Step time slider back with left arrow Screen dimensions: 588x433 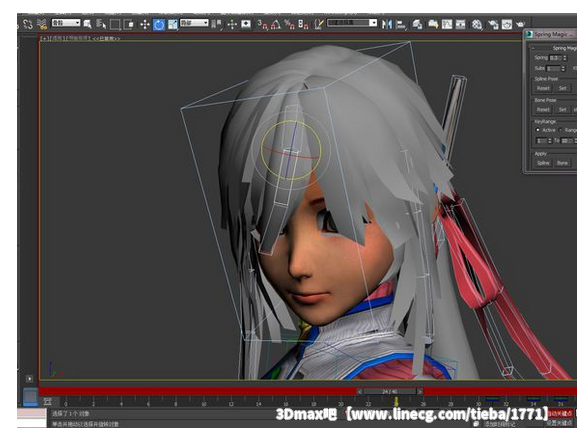point(359,391)
